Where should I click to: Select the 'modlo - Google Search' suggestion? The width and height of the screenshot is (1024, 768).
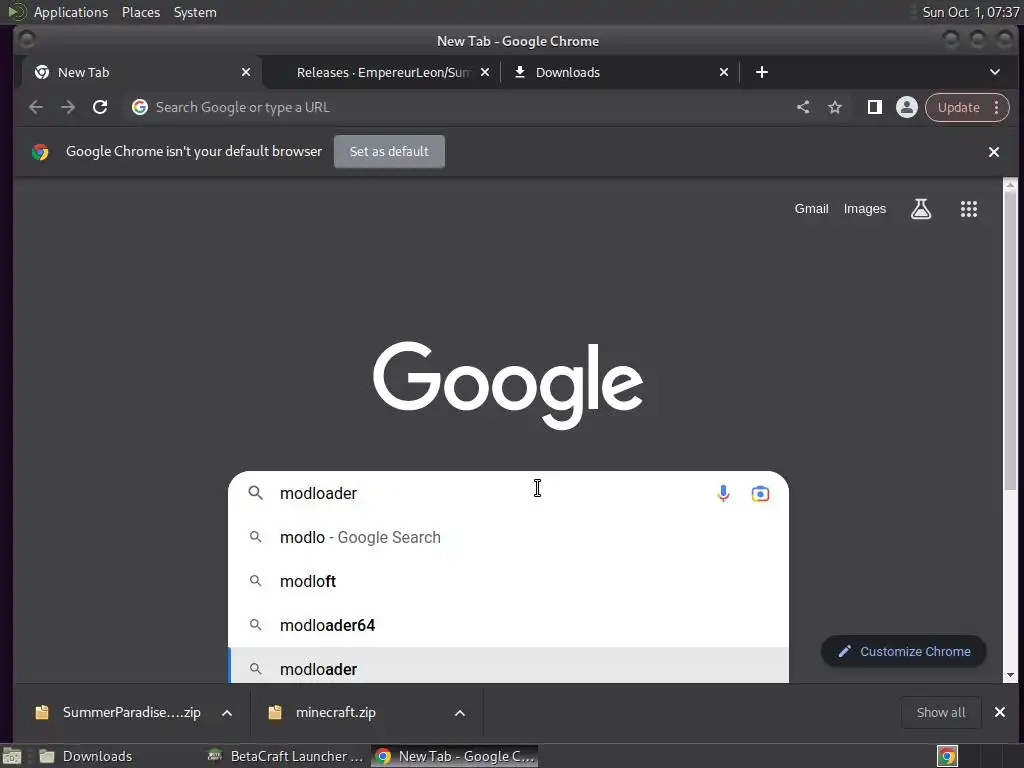tap(508, 537)
